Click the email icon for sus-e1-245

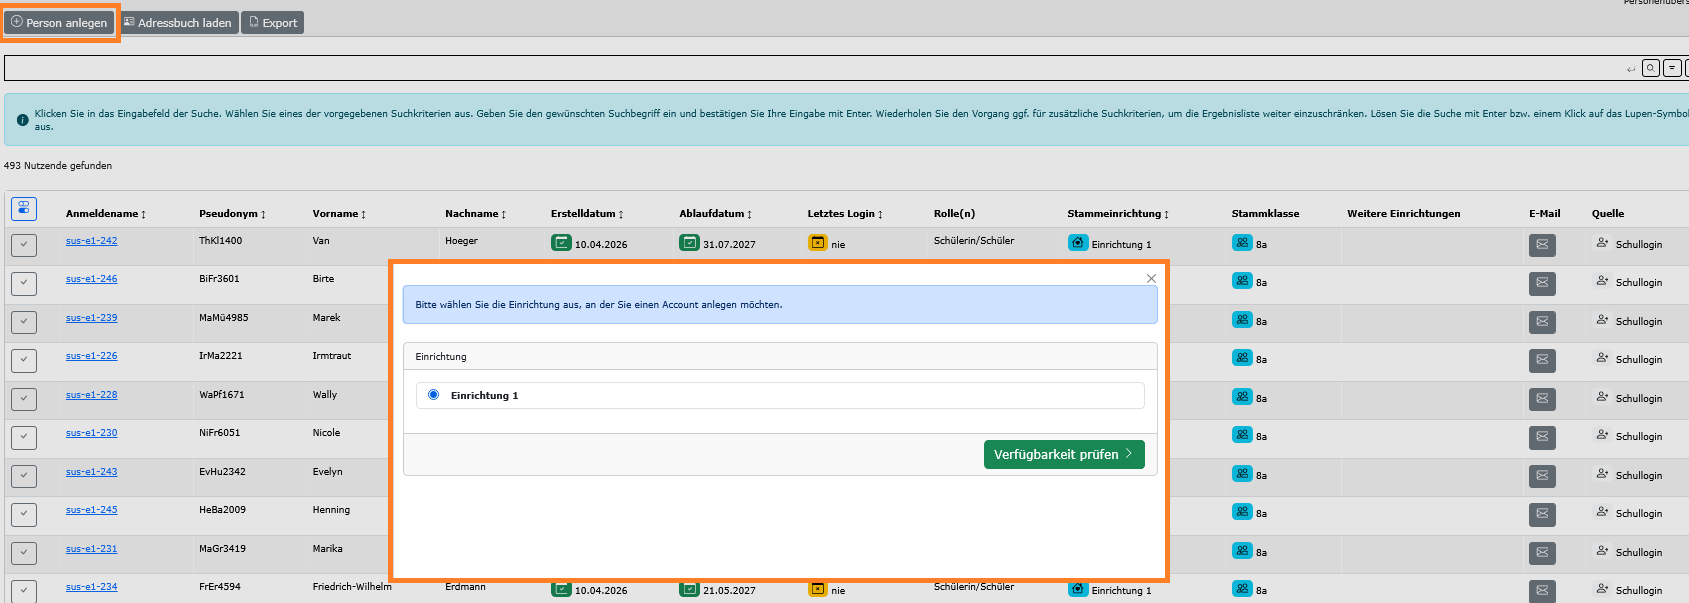tap(1542, 514)
